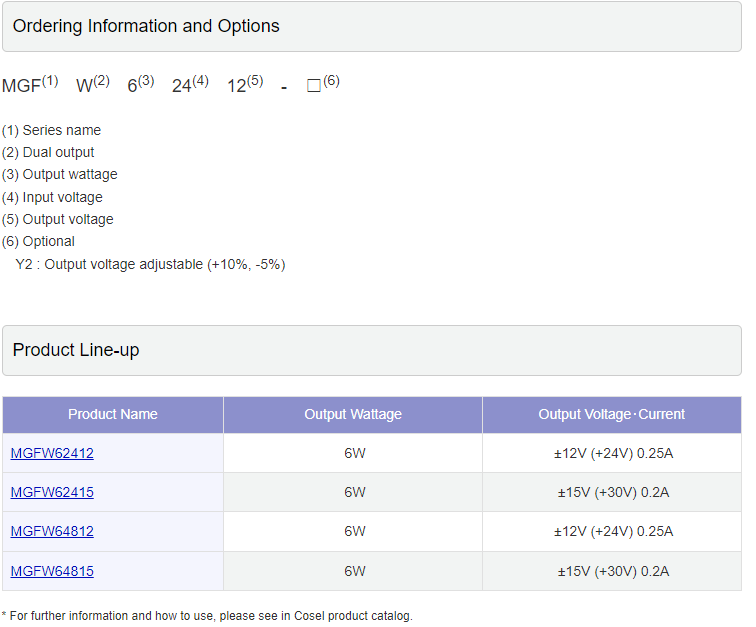Click the "(1) Series name" legend text

(x=51, y=130)
